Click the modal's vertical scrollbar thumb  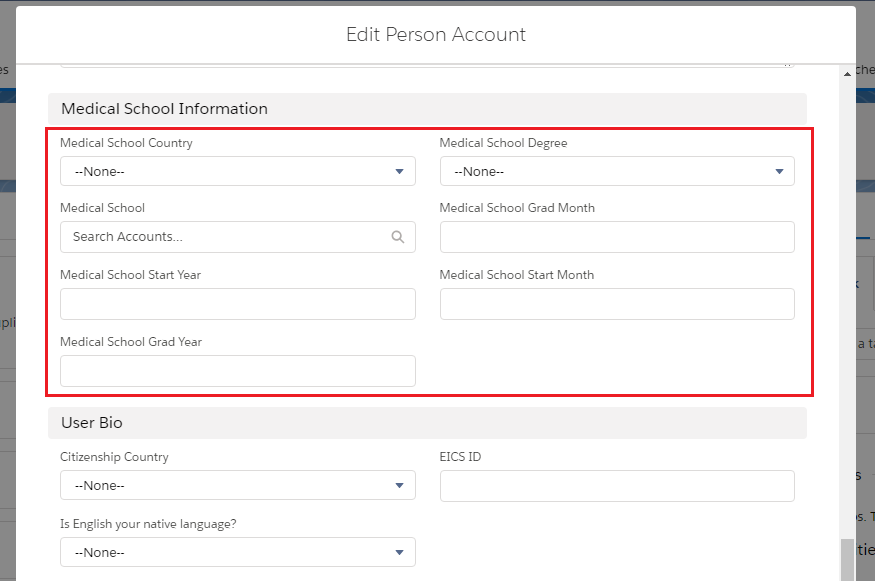click(x=847, y=560)
